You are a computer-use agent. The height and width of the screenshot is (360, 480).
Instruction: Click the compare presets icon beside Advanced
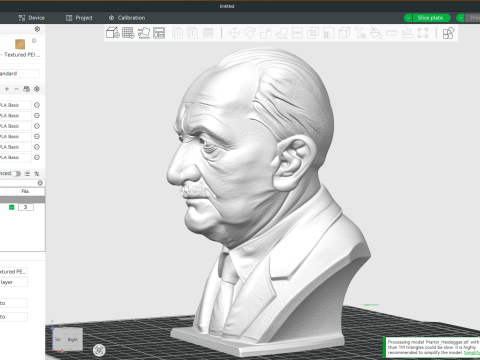click(x=37, y=174)
